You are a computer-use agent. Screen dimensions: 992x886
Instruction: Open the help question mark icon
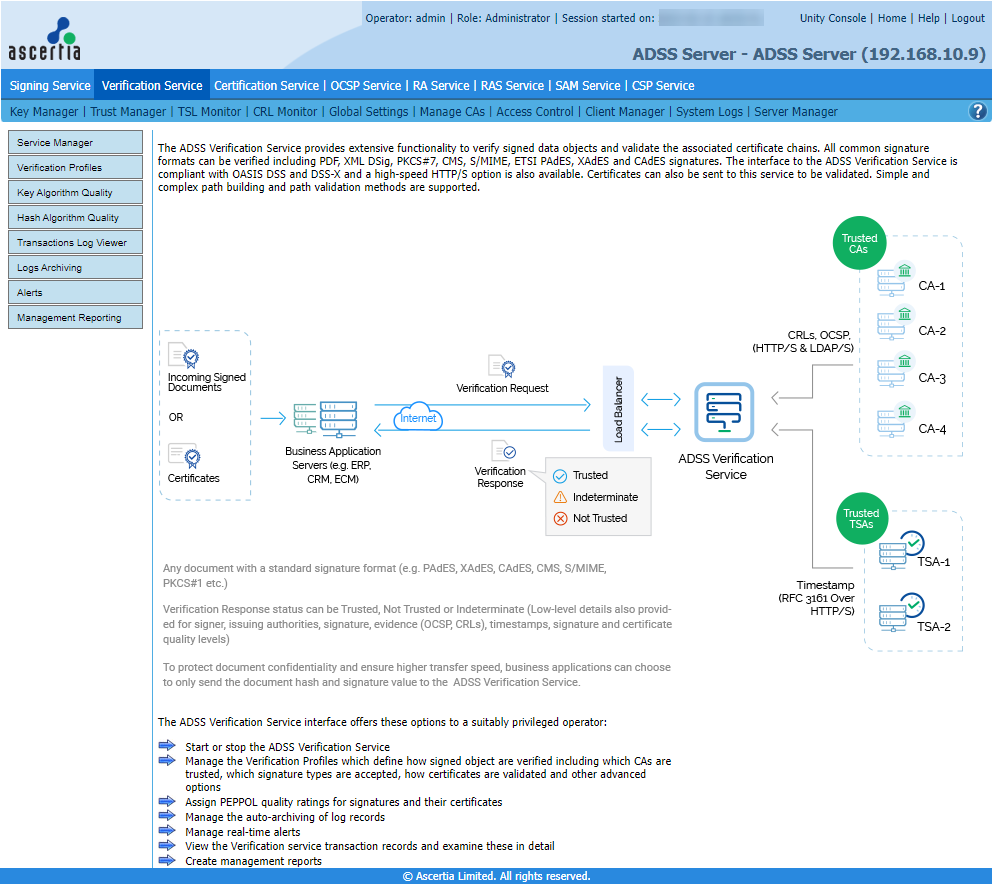[977, 111]
